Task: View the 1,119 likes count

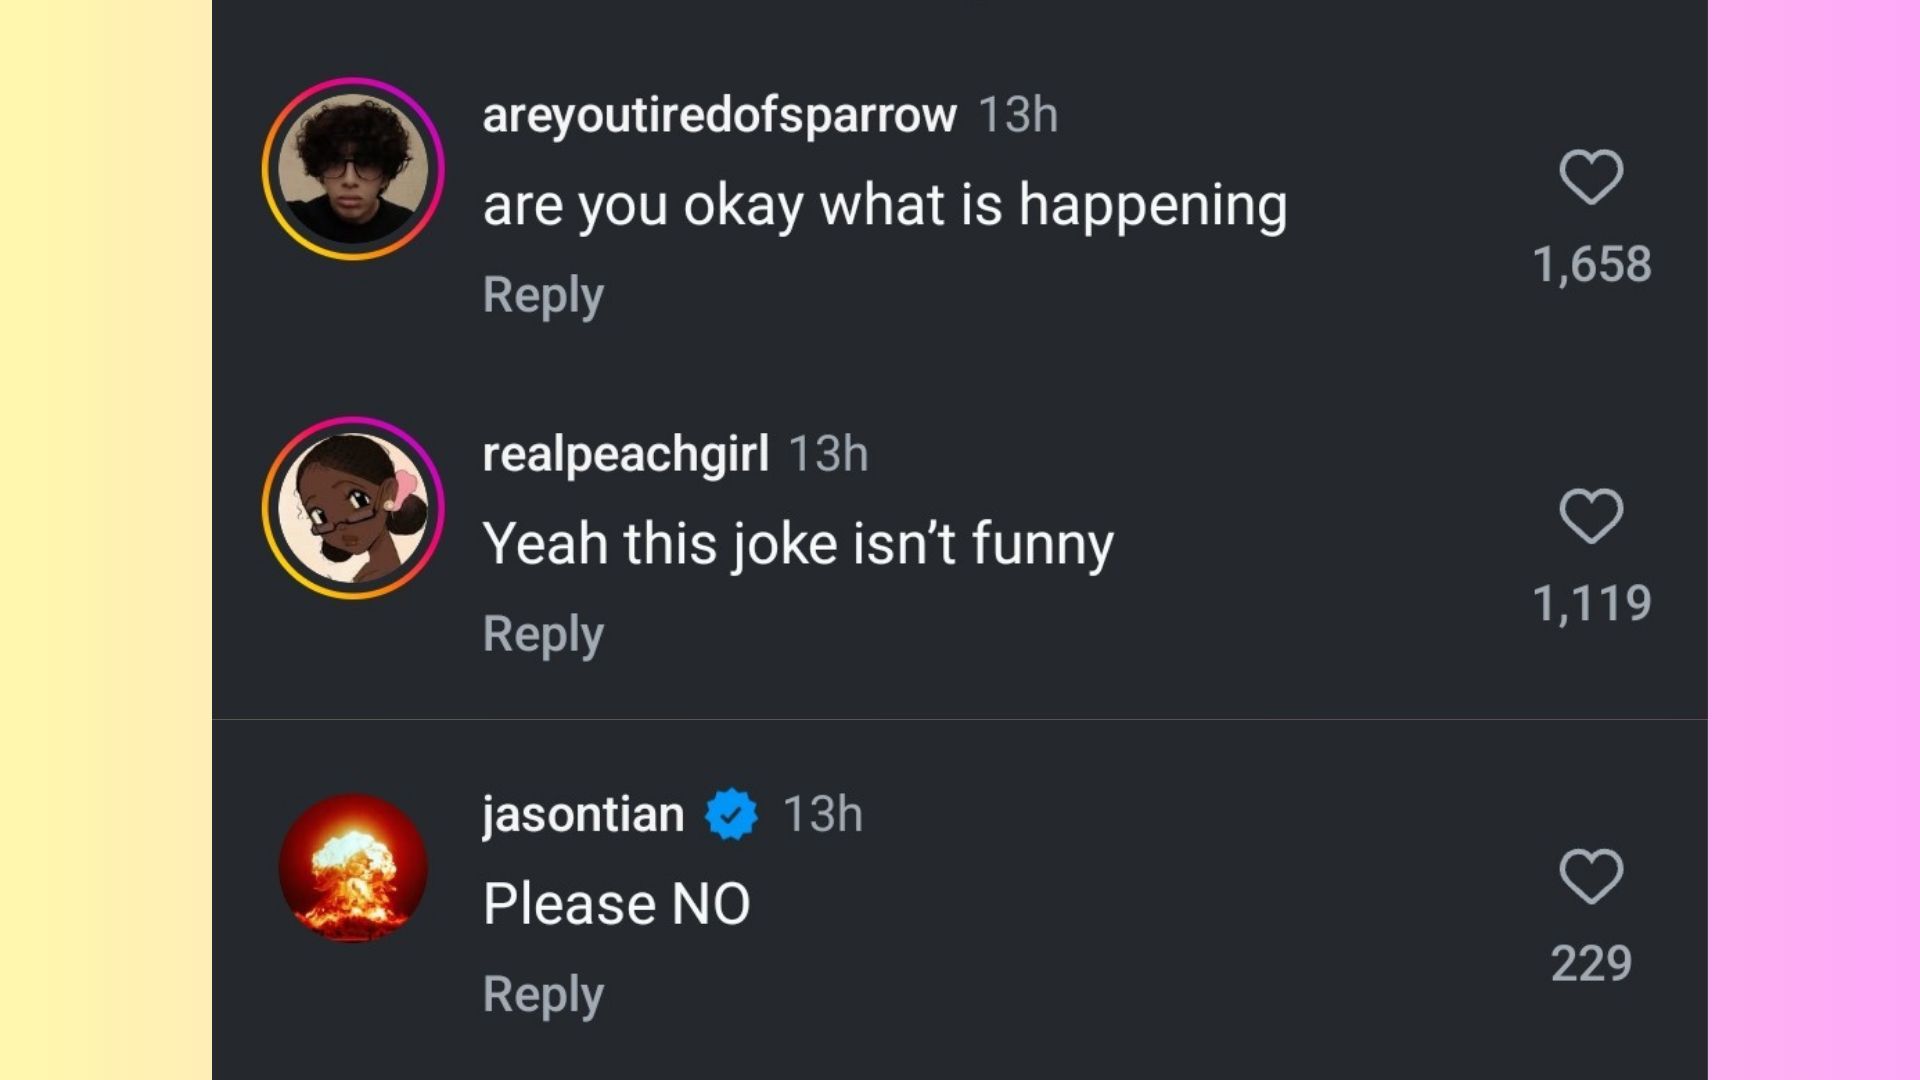Action: tap(1591, 604)
